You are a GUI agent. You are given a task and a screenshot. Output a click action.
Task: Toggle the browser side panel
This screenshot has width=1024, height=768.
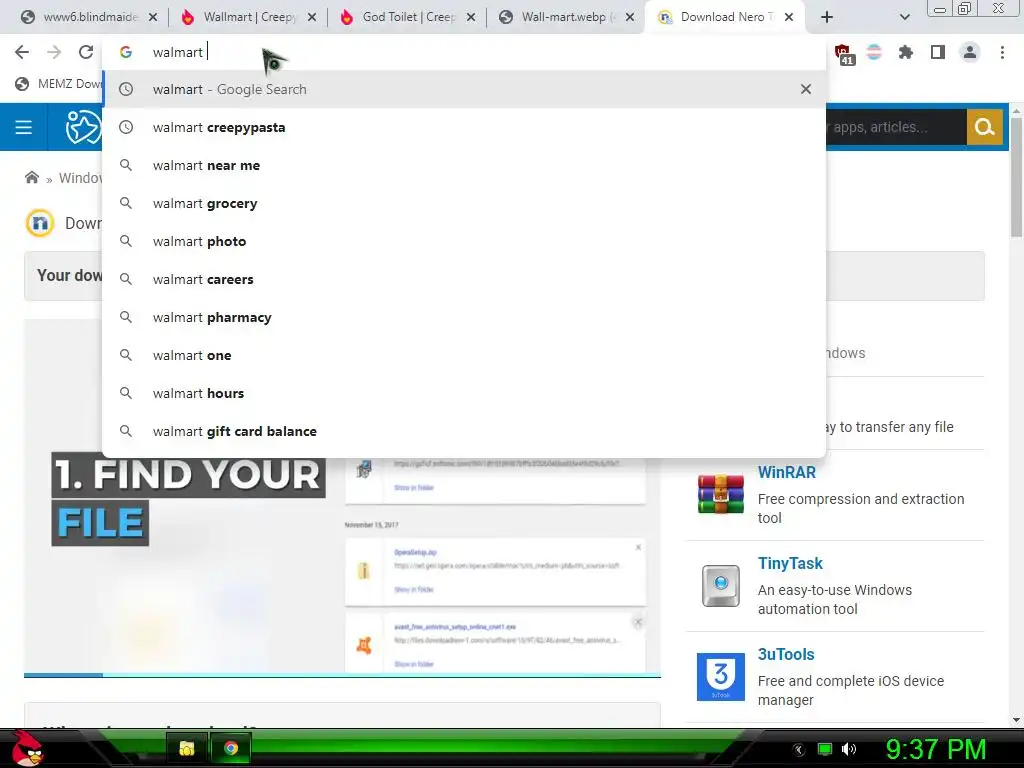[x=938, y=52]
